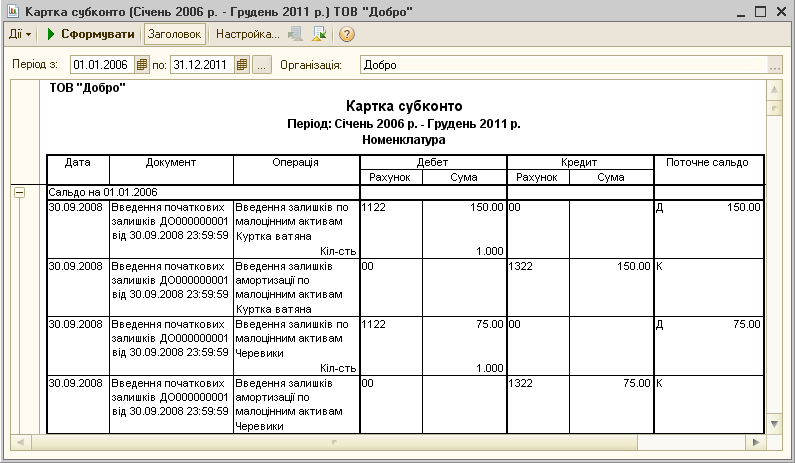The height and width of the screenshot is (463, 795).
Task: Click the Картка субконто report title
Action: 404,106
